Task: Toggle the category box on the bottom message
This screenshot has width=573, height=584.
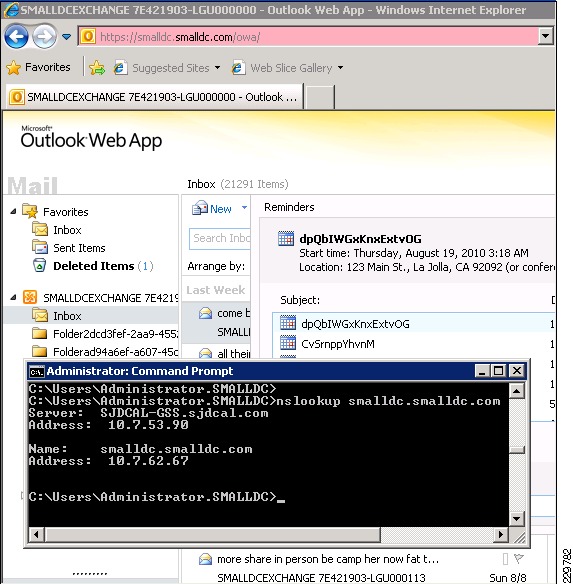Action: 505,559
